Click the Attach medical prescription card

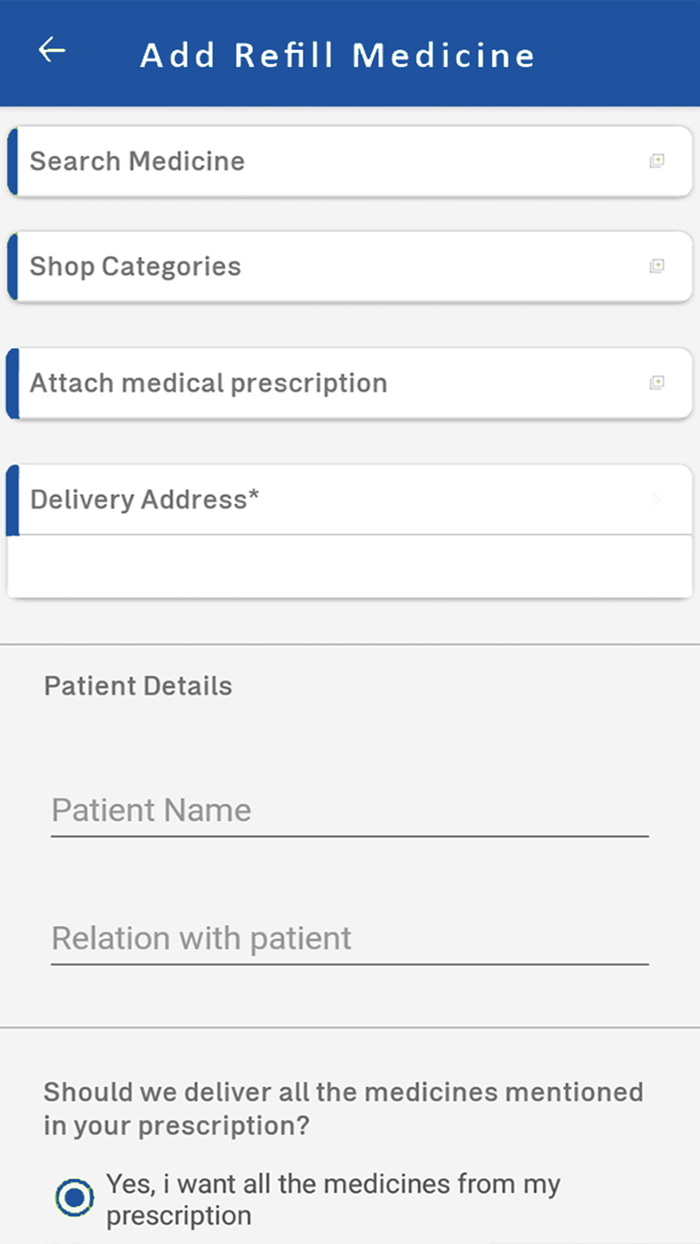point(350,382)
